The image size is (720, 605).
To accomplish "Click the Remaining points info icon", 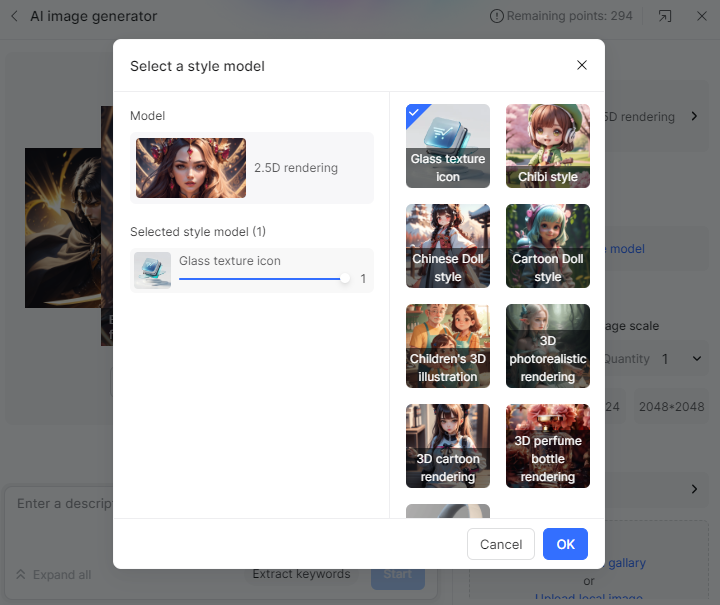I will tap(496, 16).
